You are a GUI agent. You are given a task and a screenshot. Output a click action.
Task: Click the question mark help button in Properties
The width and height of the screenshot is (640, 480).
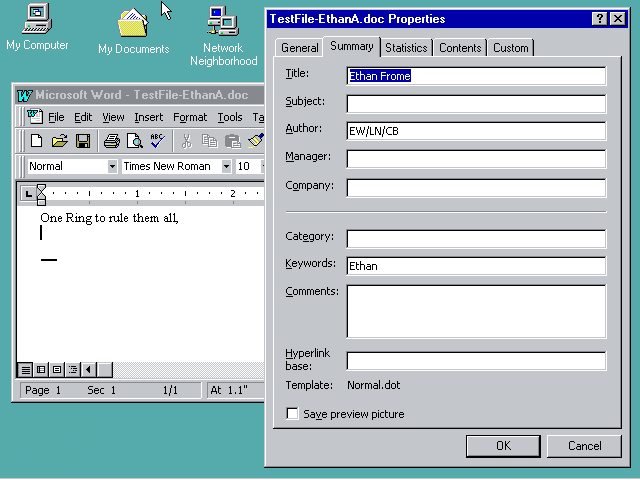599,19
